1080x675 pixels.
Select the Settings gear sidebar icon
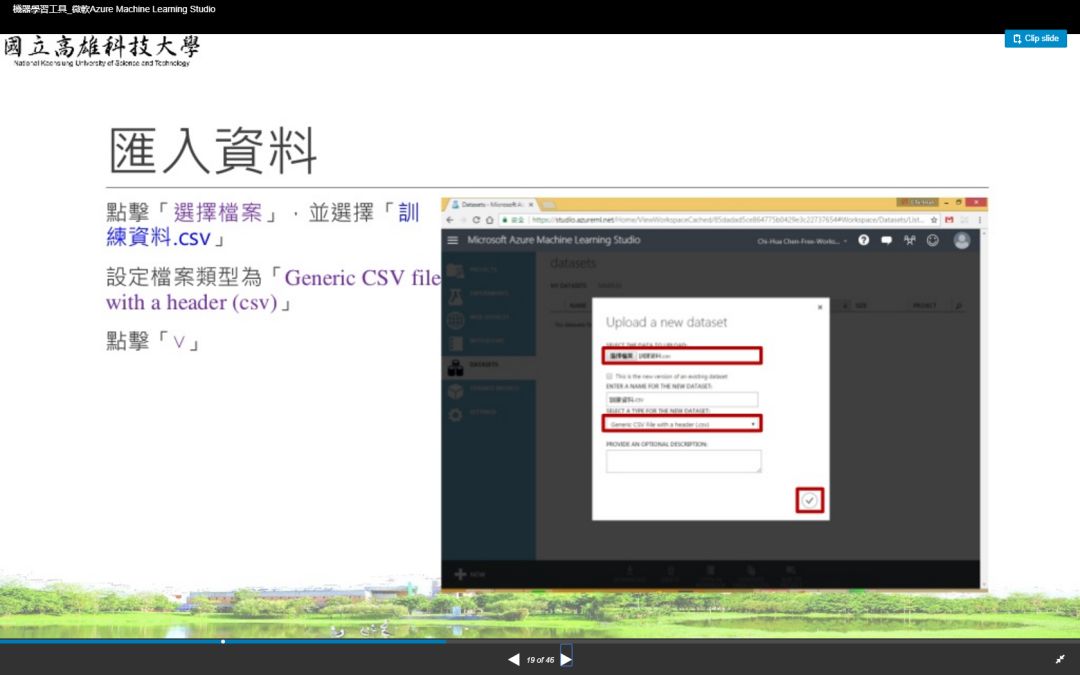point(455,415)
